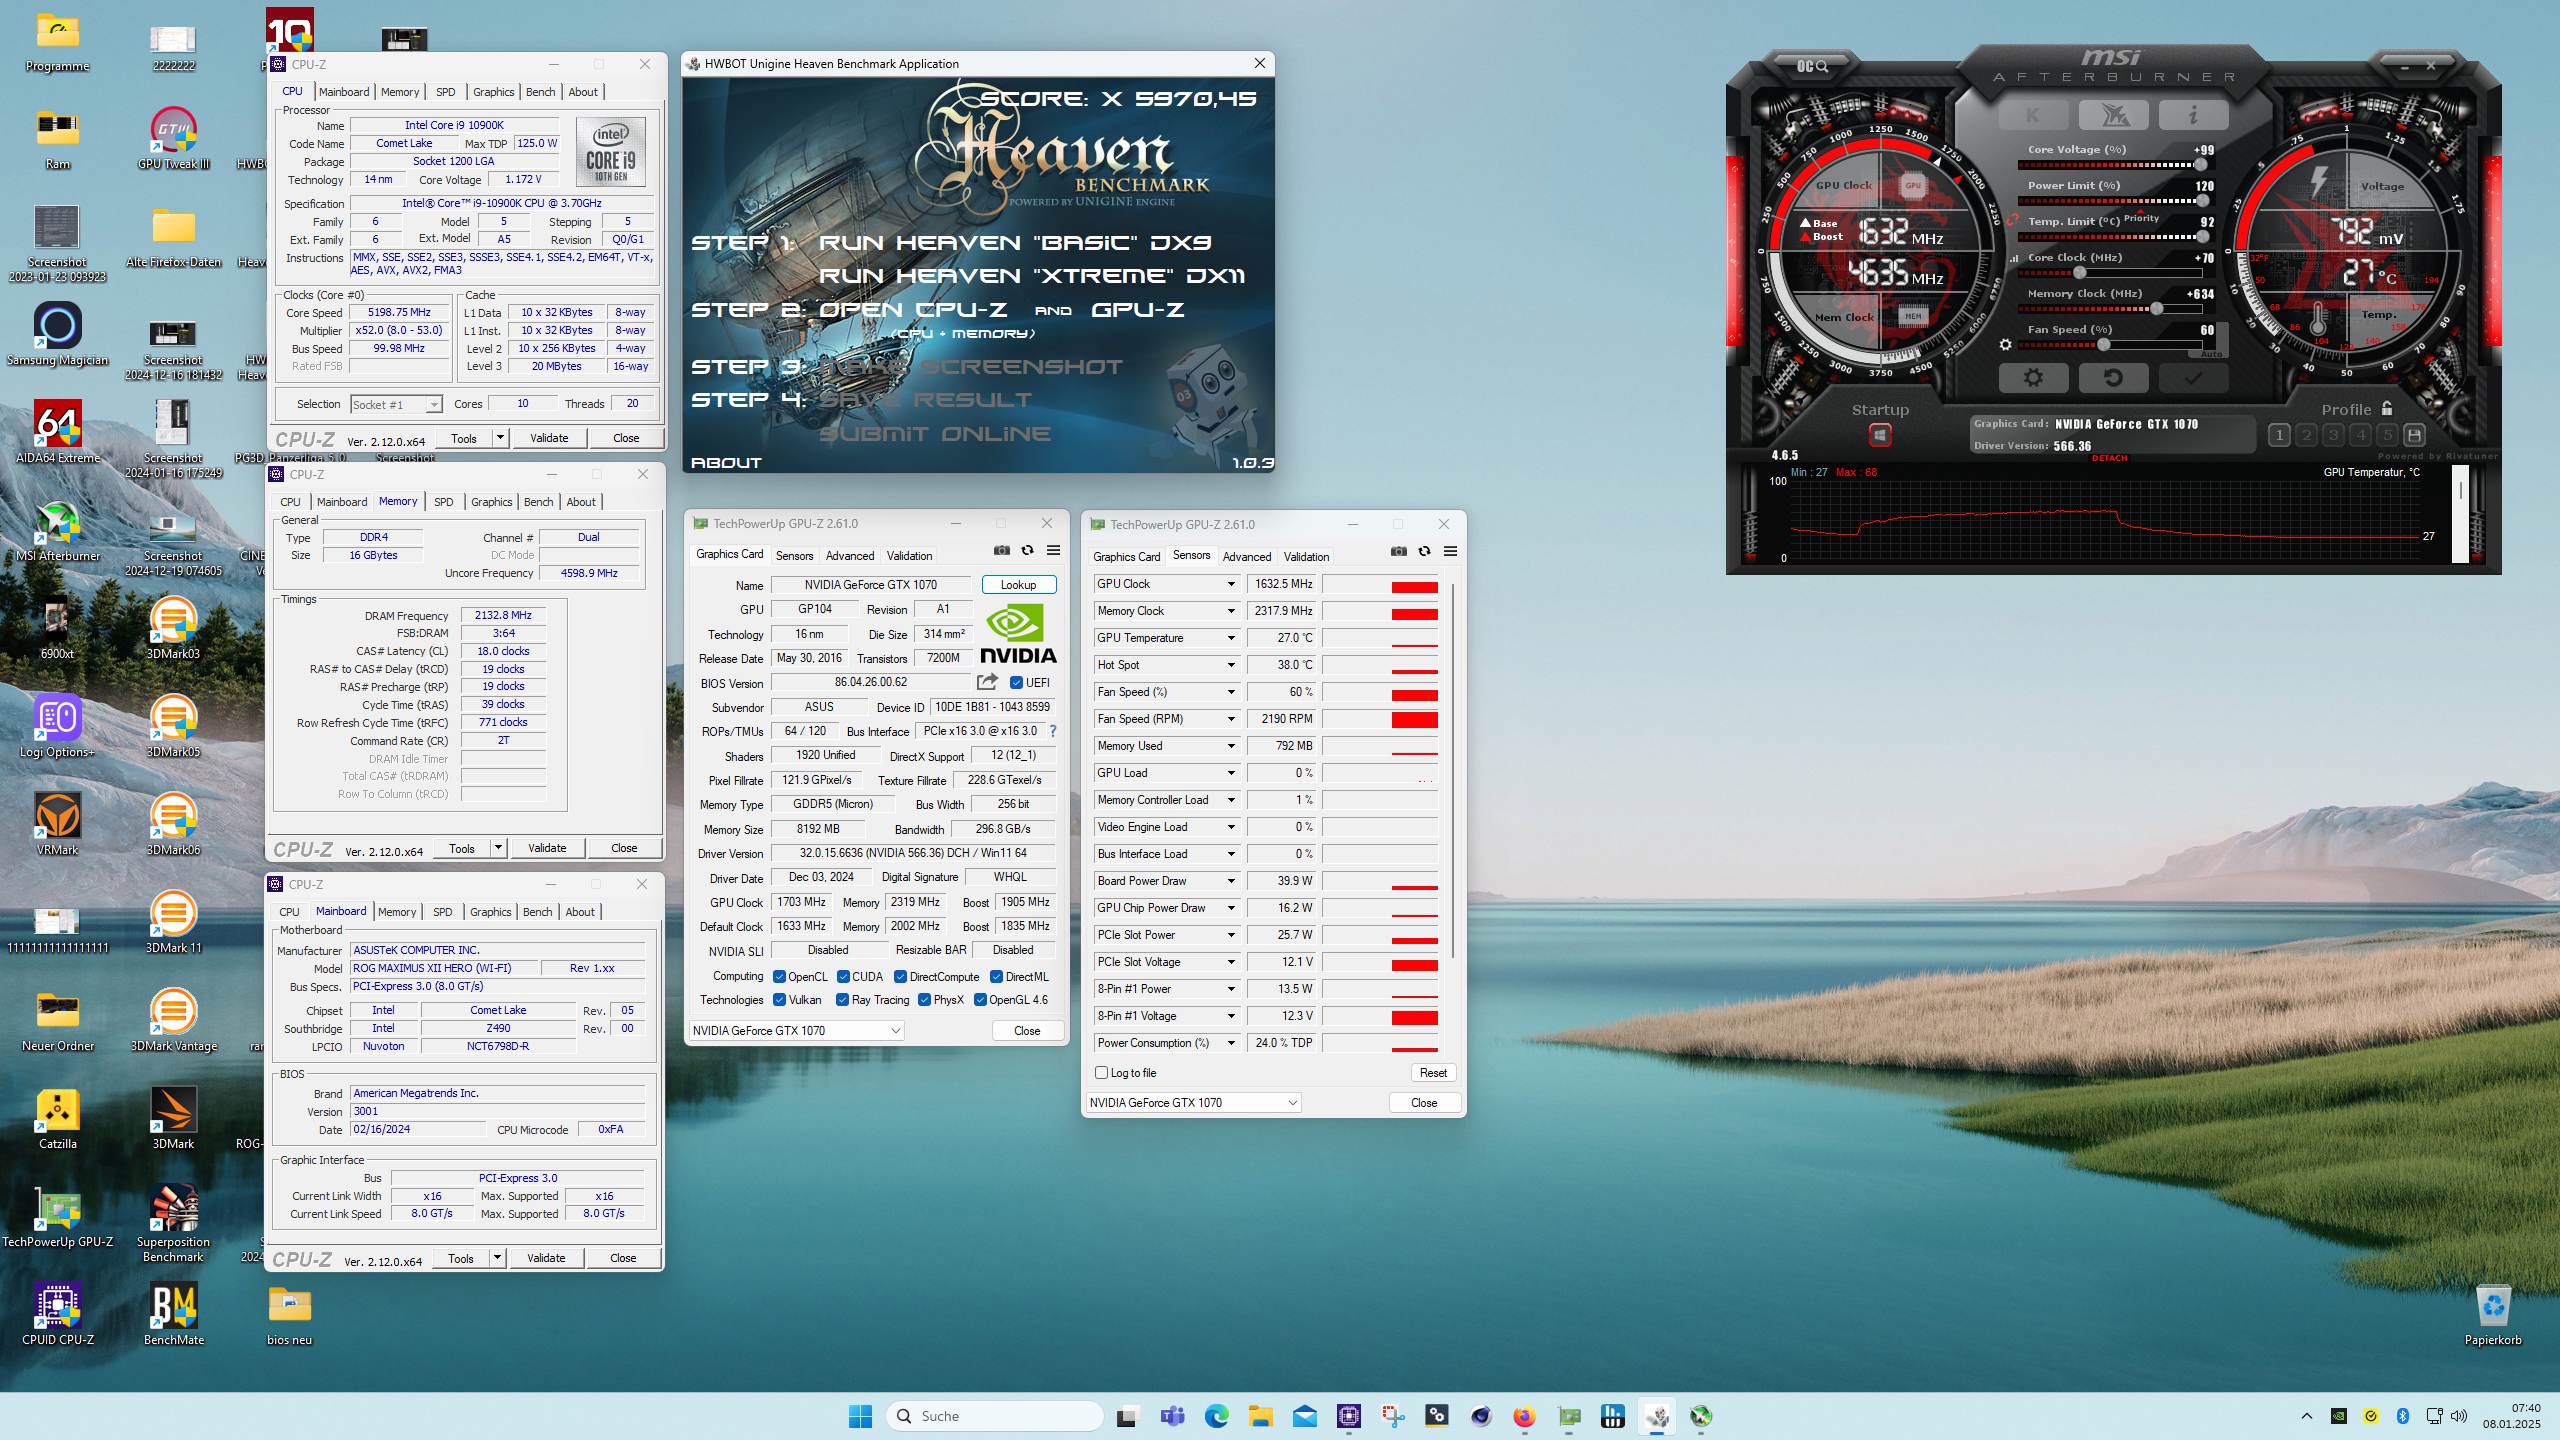The height and width of the screenshot is (1440, 2560).
Task: Click the Kombustor K button in Afterburner
Action: click(2033, 116)
